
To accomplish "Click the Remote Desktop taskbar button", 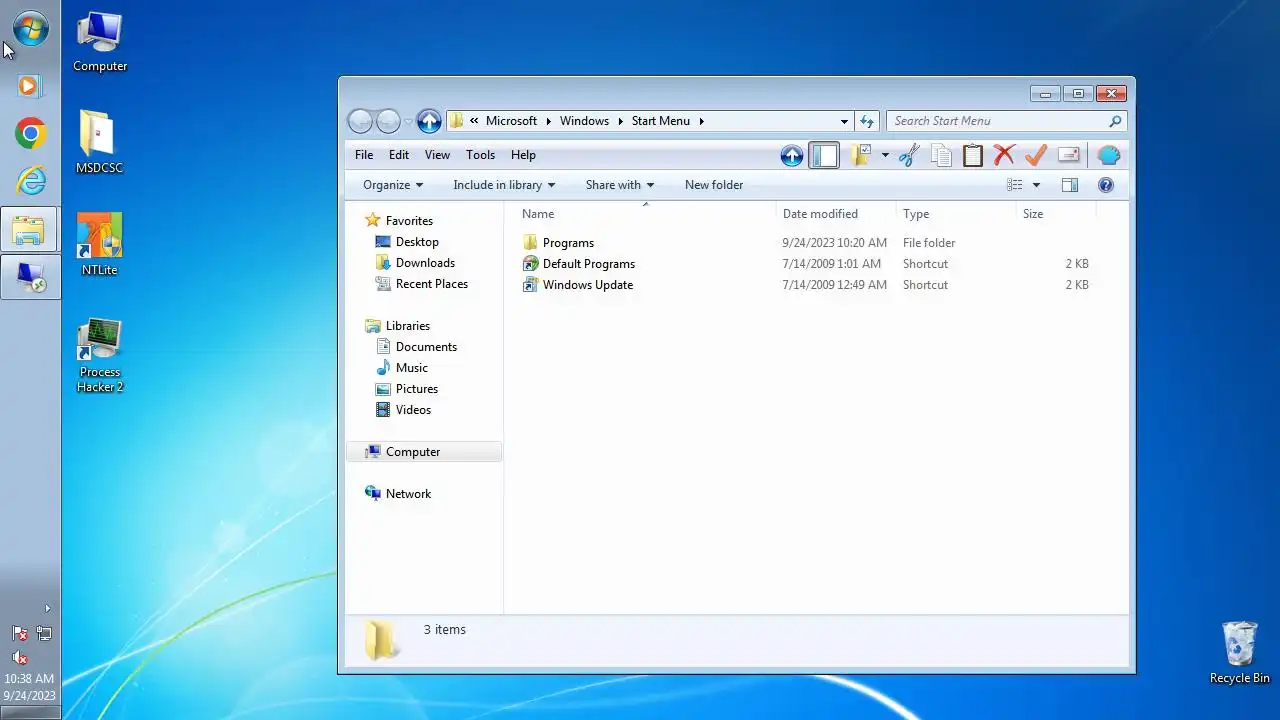I will 30,277.
